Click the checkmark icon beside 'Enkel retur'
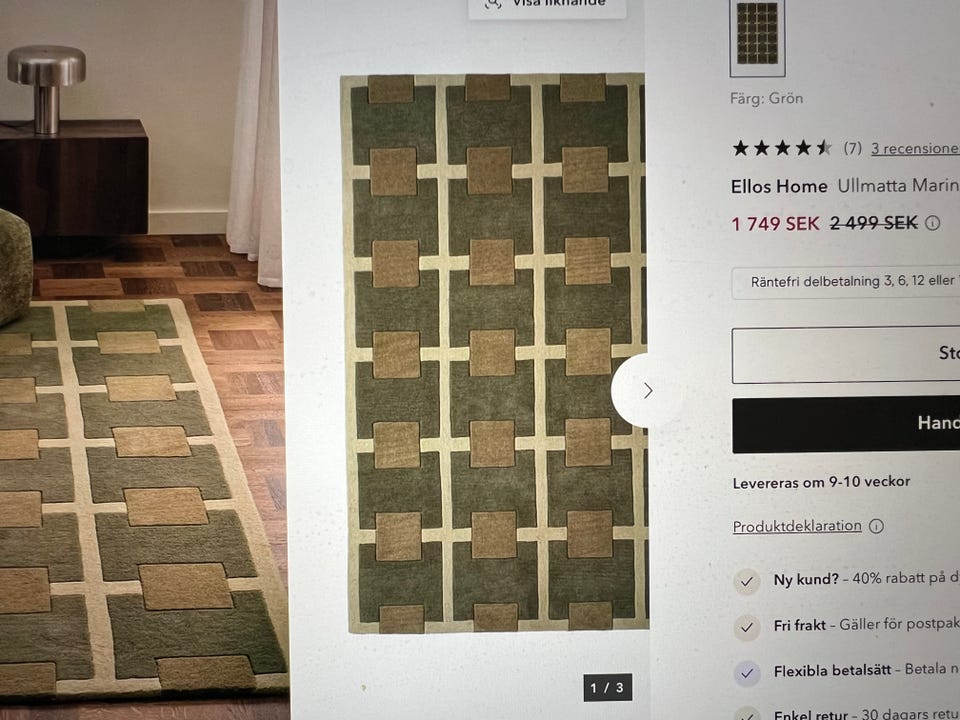The width and height of the screenshot is (960, 720). pyautogui.click(x=747, y=714)
